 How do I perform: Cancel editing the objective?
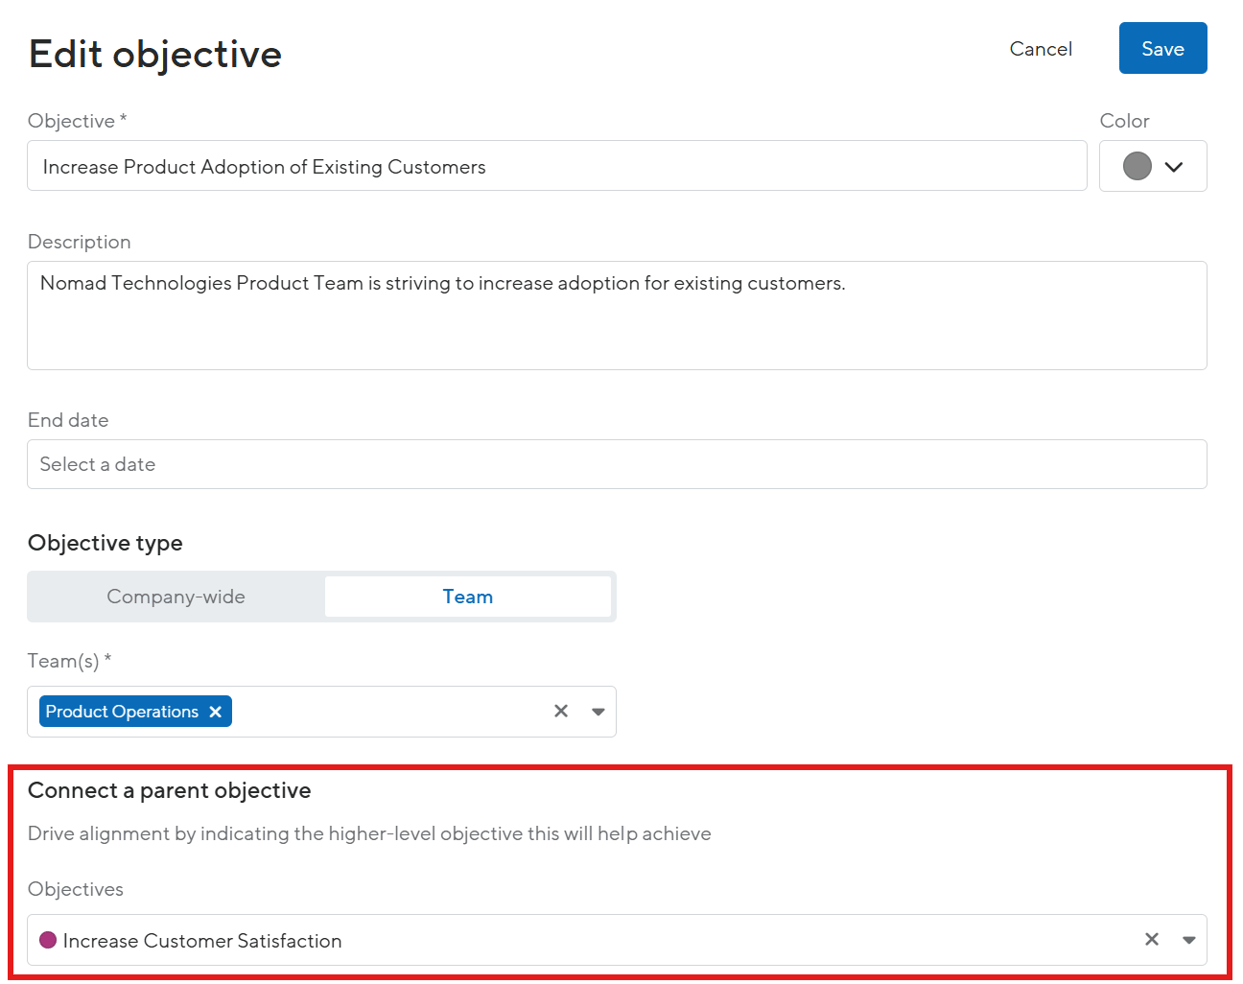click(1040, 48)
